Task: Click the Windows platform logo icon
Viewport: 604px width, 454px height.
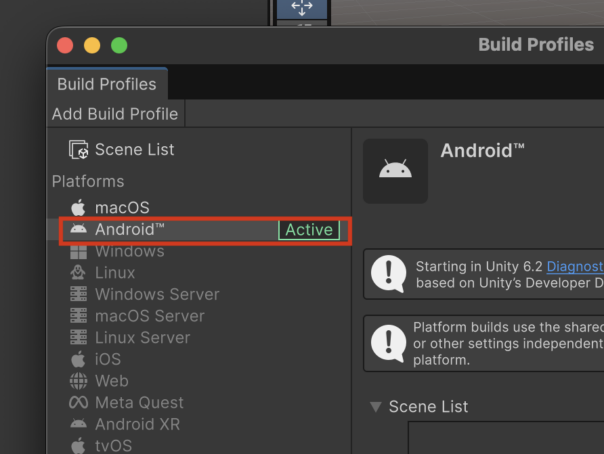Action: click(x=78, y=251)
